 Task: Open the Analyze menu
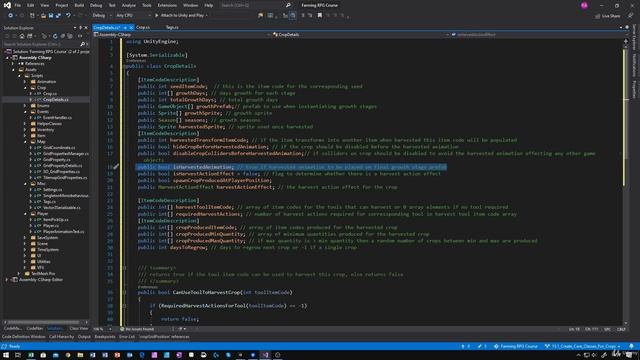(129, 5)
